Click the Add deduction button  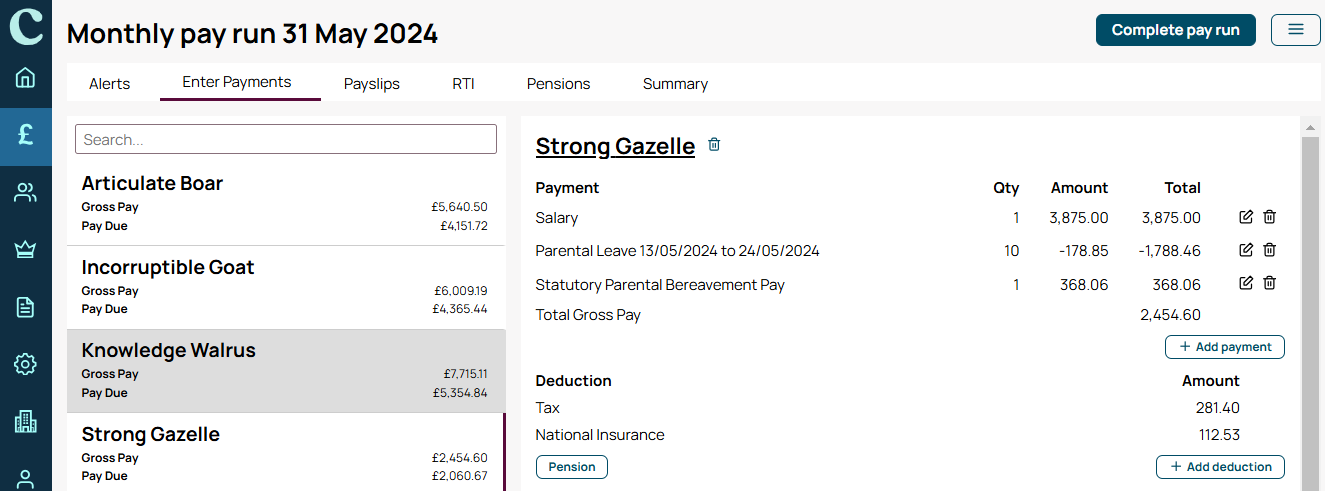click(1221, 467)
